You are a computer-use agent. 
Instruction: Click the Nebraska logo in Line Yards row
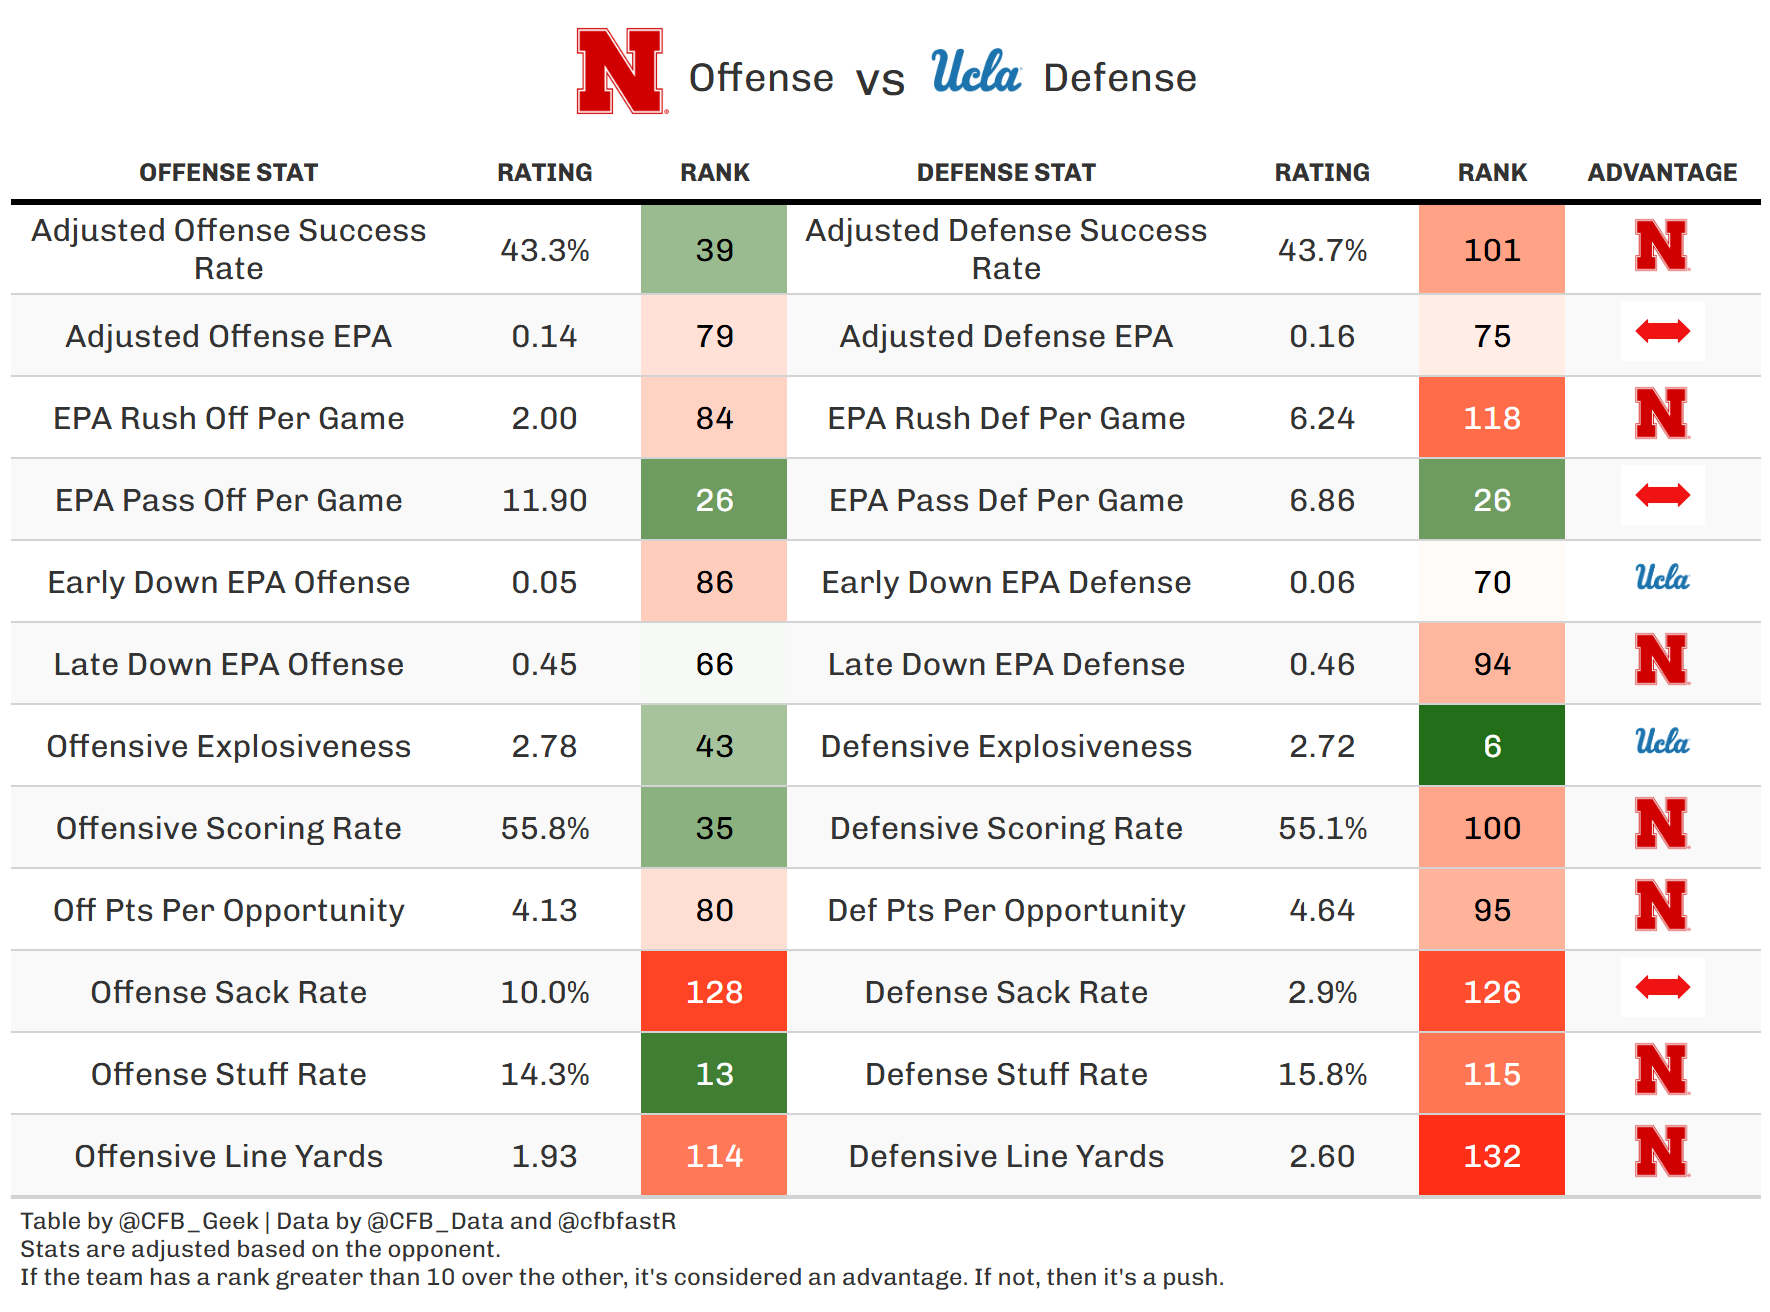pos(1662,1152)
